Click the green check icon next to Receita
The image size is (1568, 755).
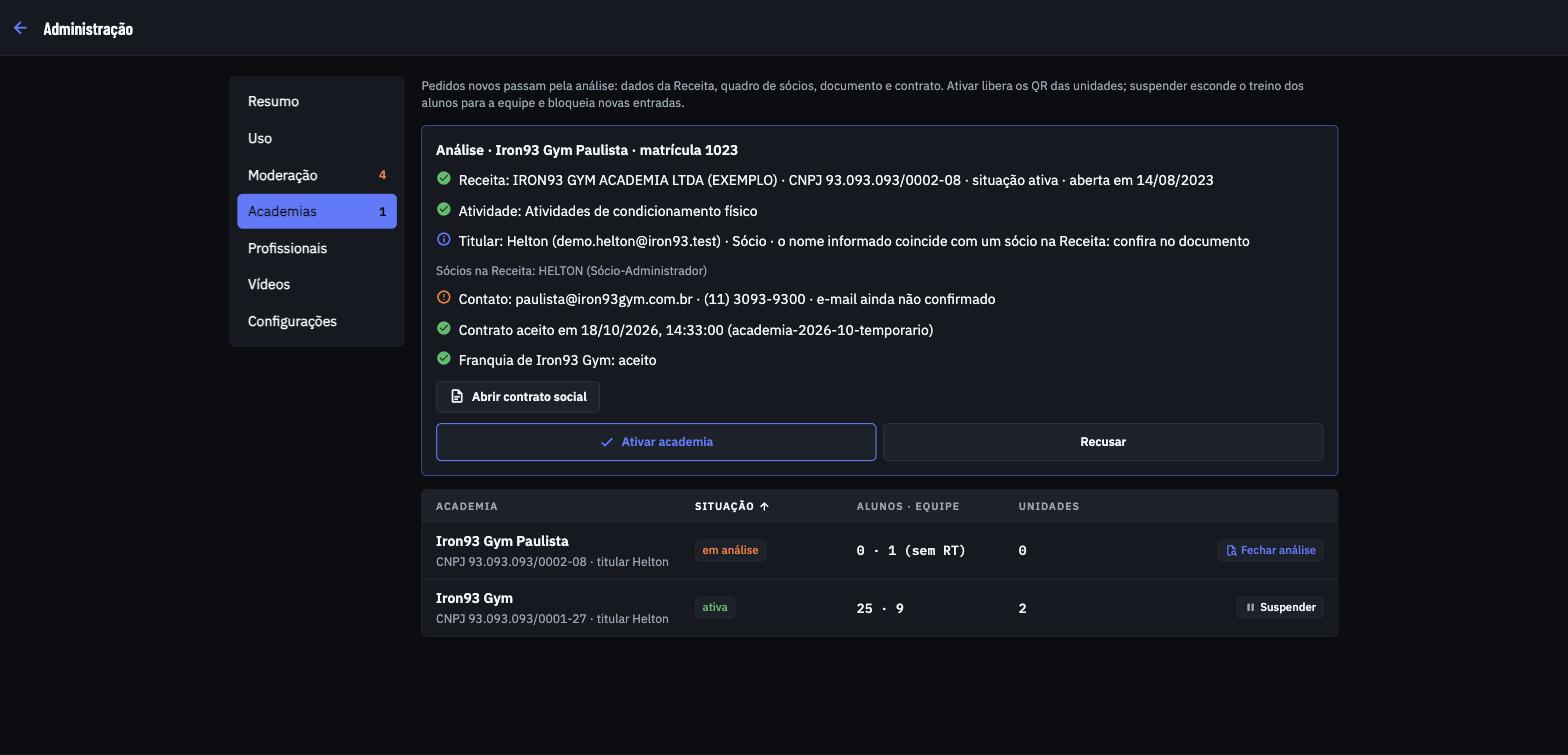(444, 179)
